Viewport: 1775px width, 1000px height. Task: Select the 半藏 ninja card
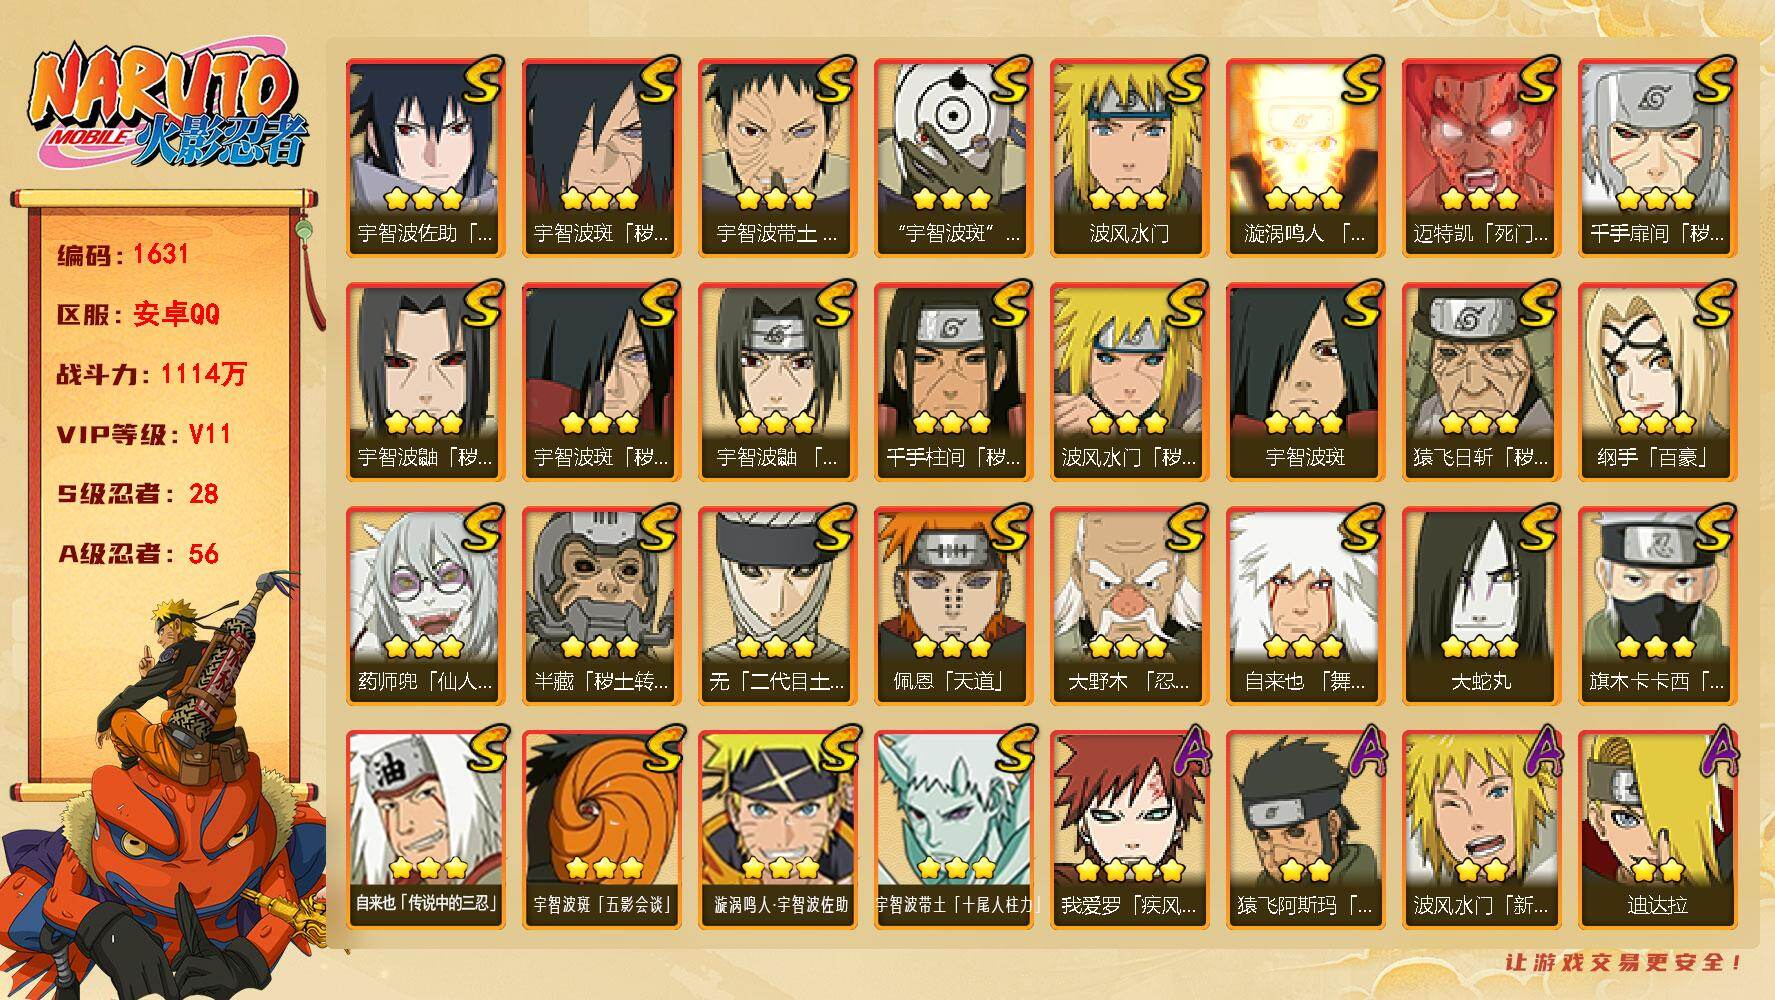[601, 606]
